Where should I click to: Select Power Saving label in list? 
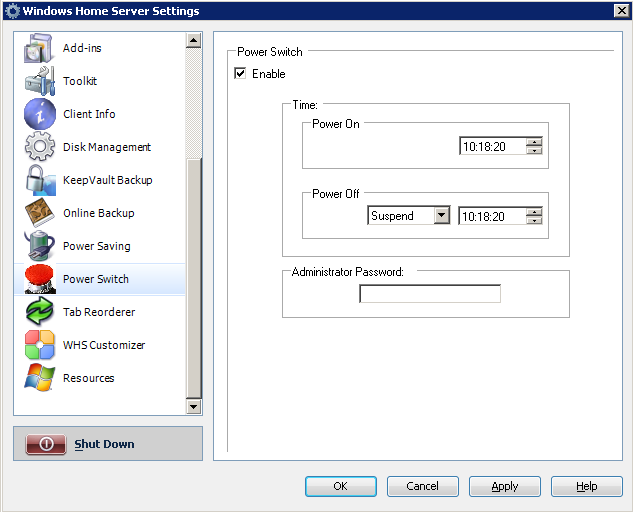(97, 246)
